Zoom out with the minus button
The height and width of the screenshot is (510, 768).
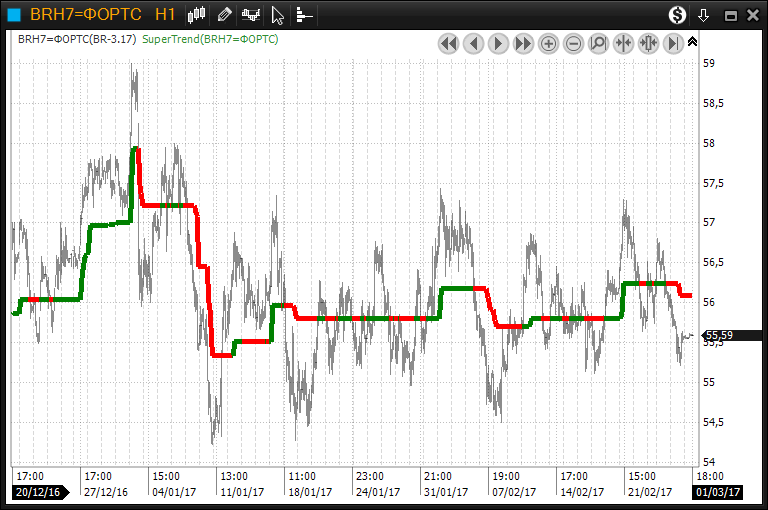tap(573, 43)
